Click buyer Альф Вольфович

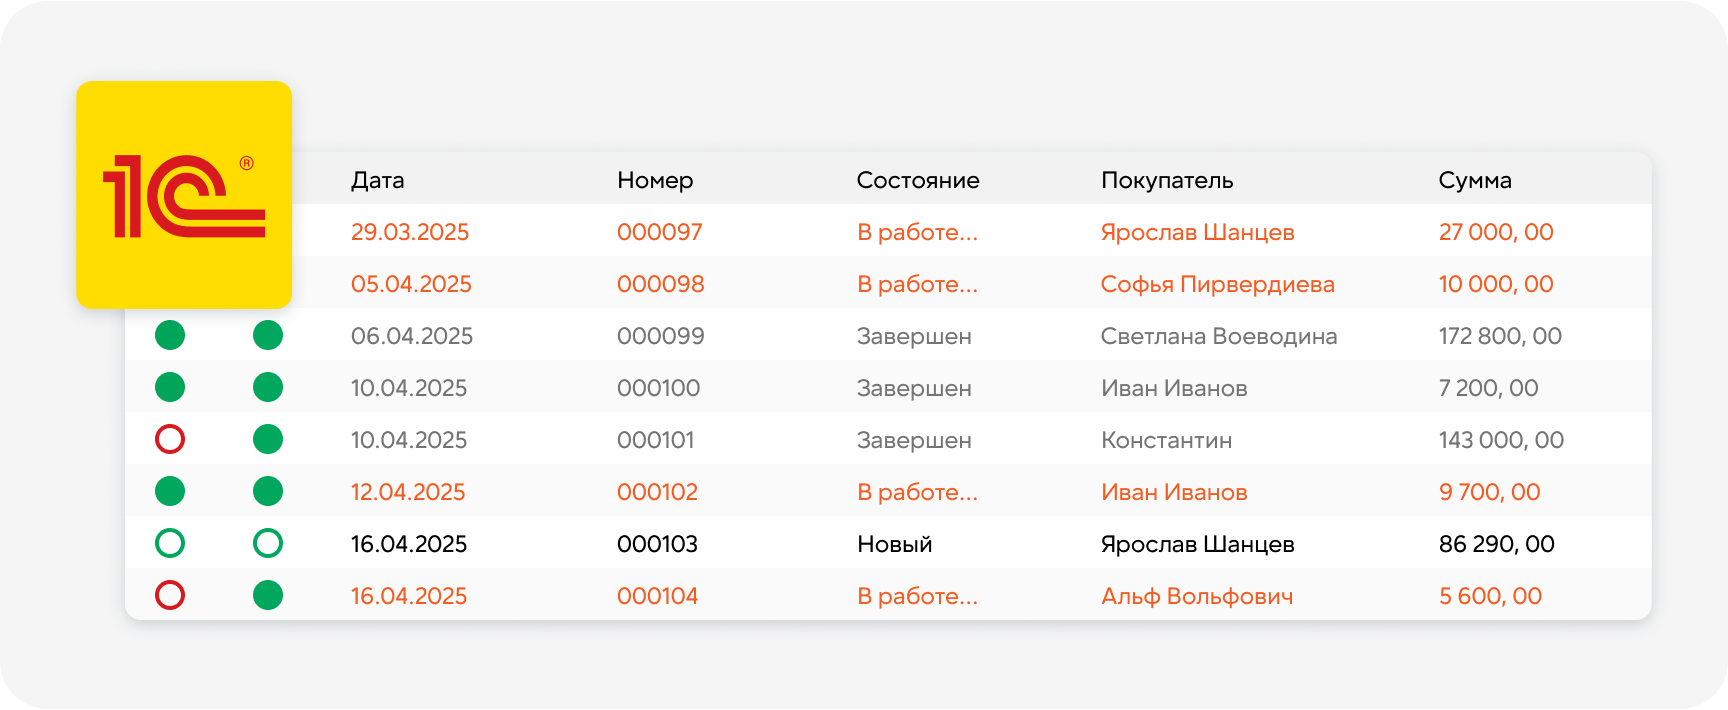1197,596
